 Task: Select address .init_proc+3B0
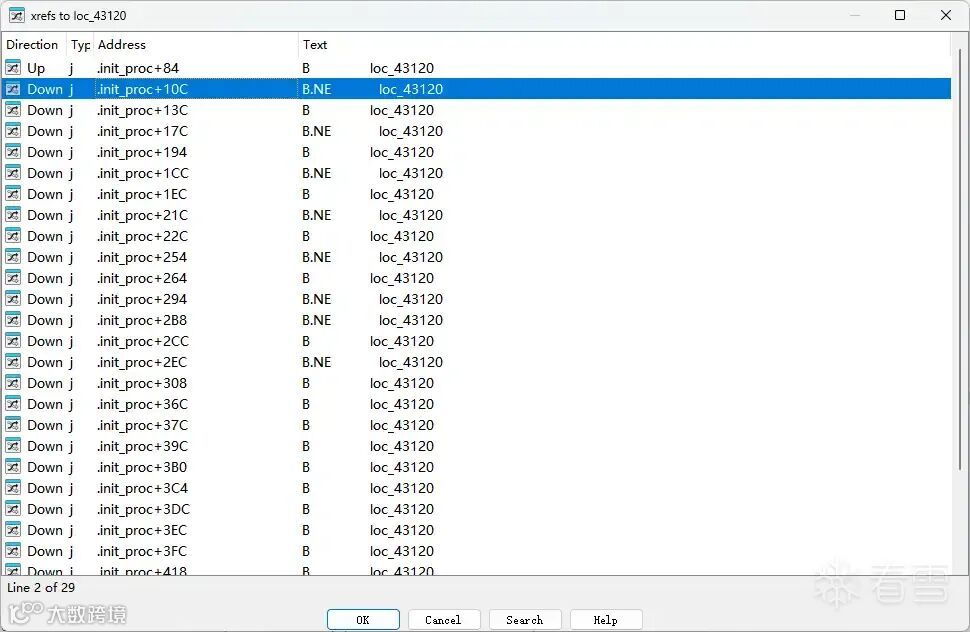click(x=141, y=468)
